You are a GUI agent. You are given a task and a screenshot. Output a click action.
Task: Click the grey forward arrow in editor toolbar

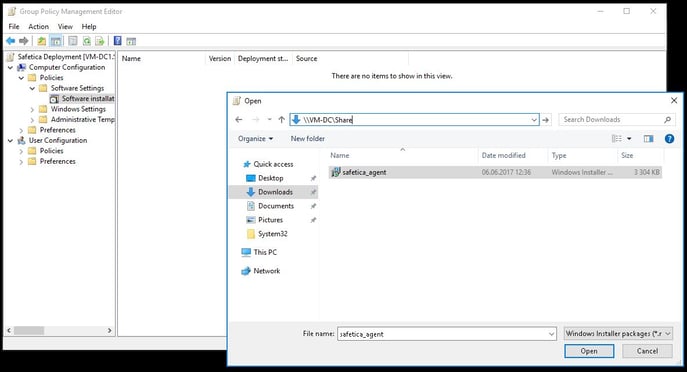pyautogui.click(x=24, y=41)
